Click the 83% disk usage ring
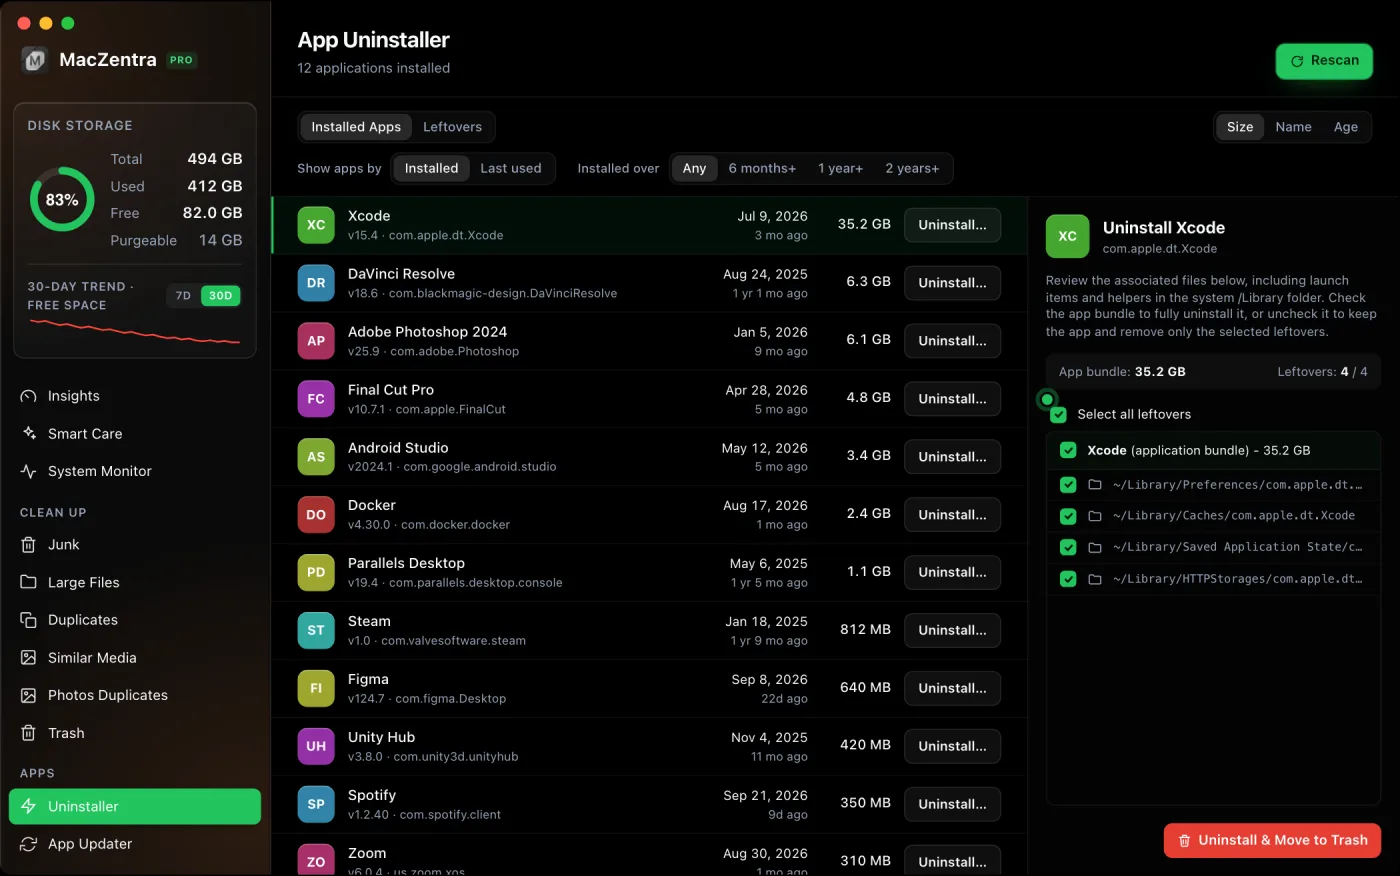 (62, 200)
